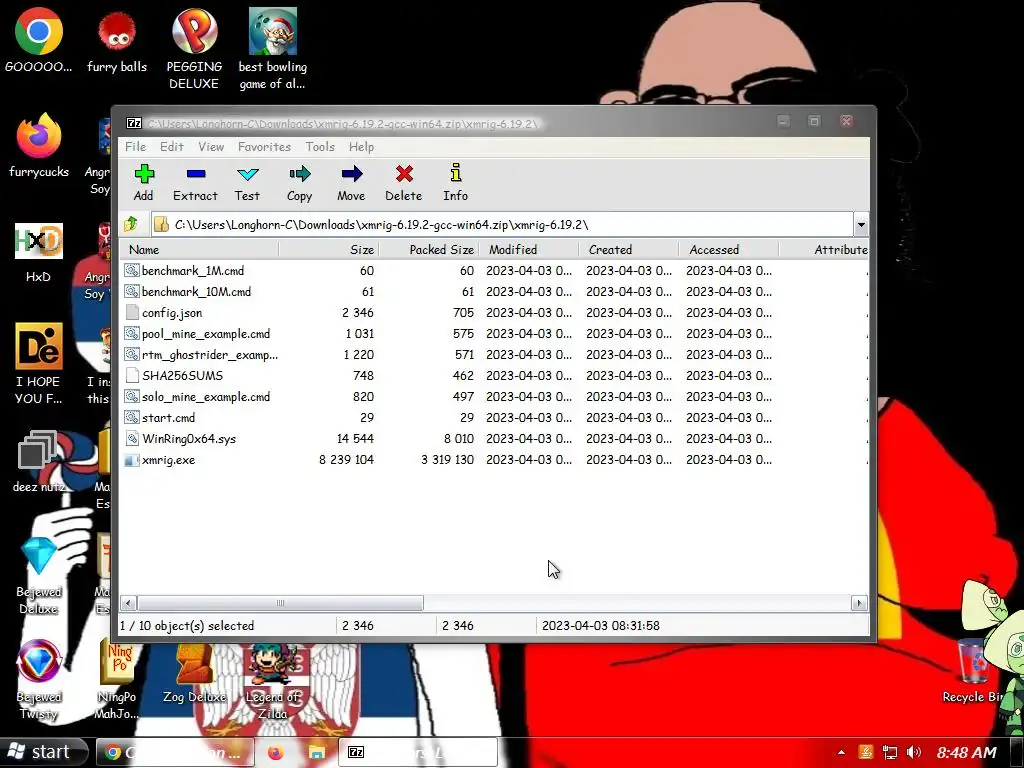Select pool_mine_example.cmd file
The width and height of the screenshot is (1024, 768).
point(197,334)
